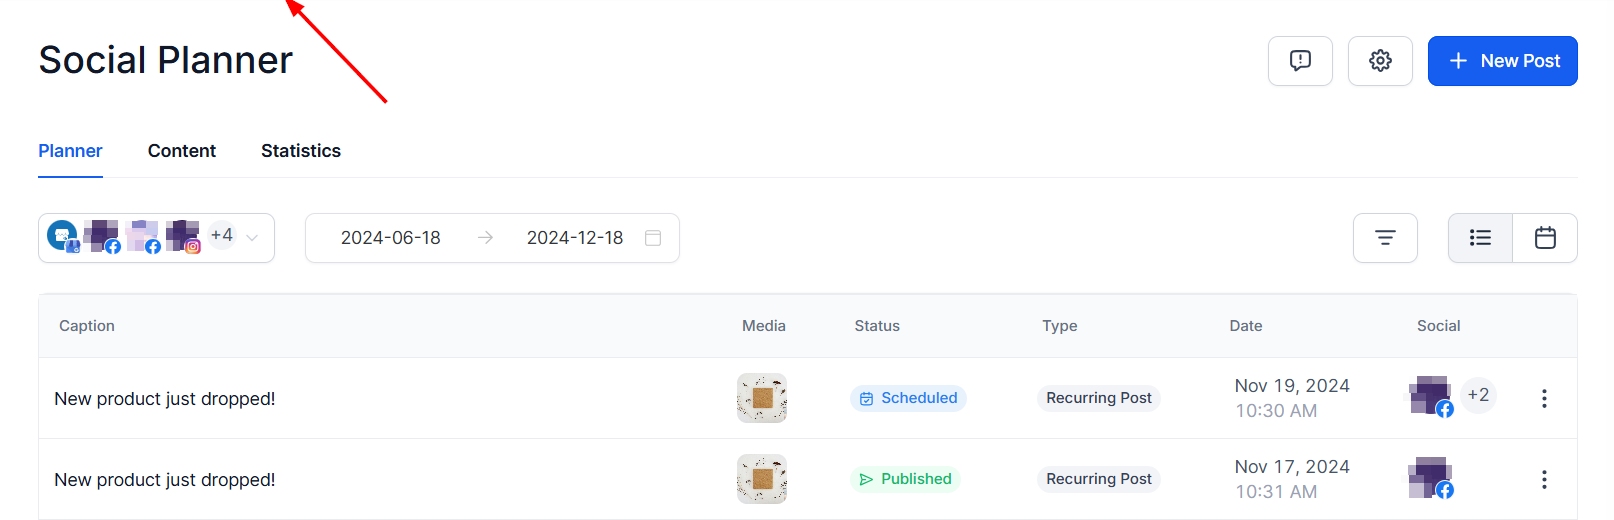Click Recurring Post tag on Nov 17 row
The image size is (1614, 520).
[x=1099, y=479]
